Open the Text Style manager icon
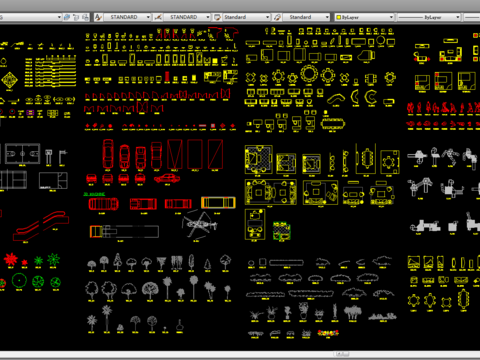This screenshot has height=360, width=480. (x=98, y=17)
